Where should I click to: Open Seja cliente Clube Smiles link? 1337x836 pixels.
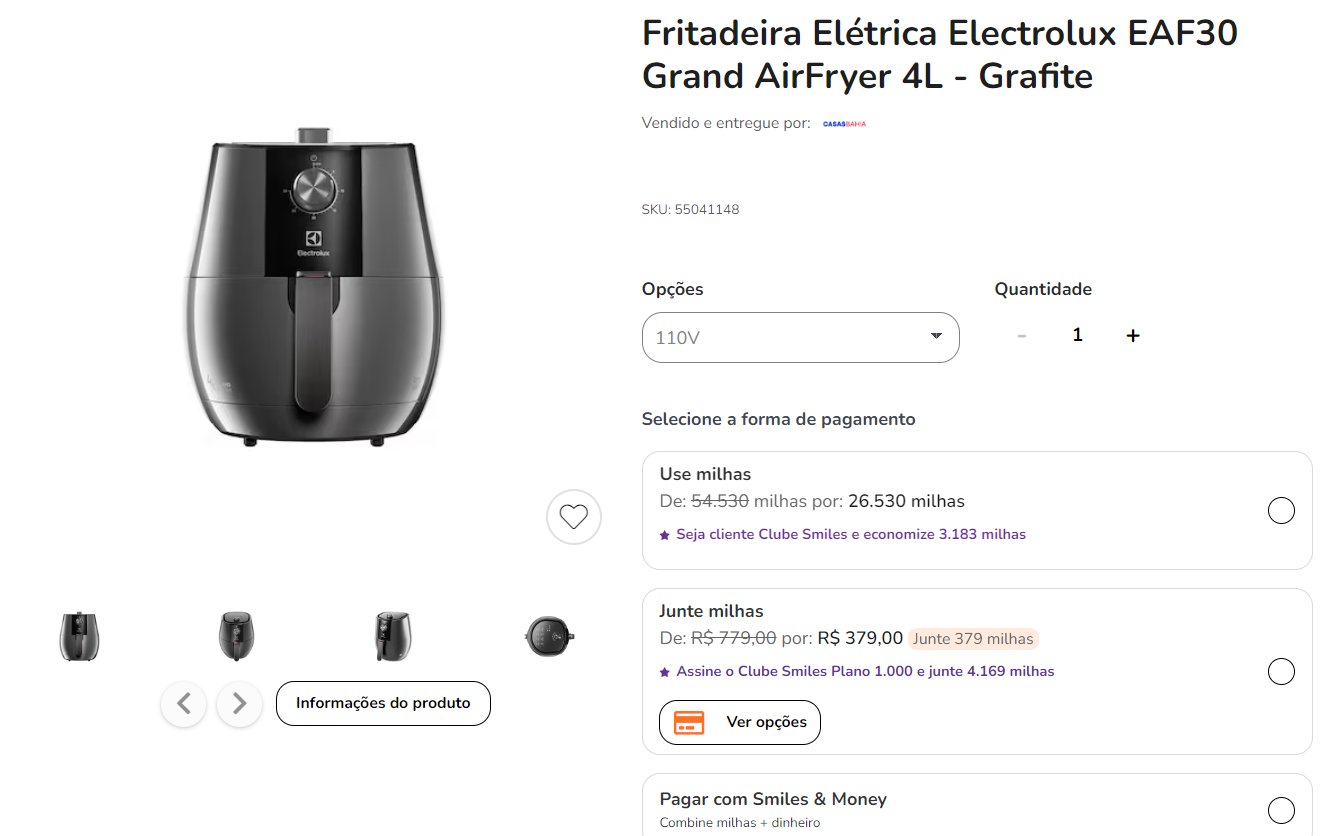[x=851, y=534]
